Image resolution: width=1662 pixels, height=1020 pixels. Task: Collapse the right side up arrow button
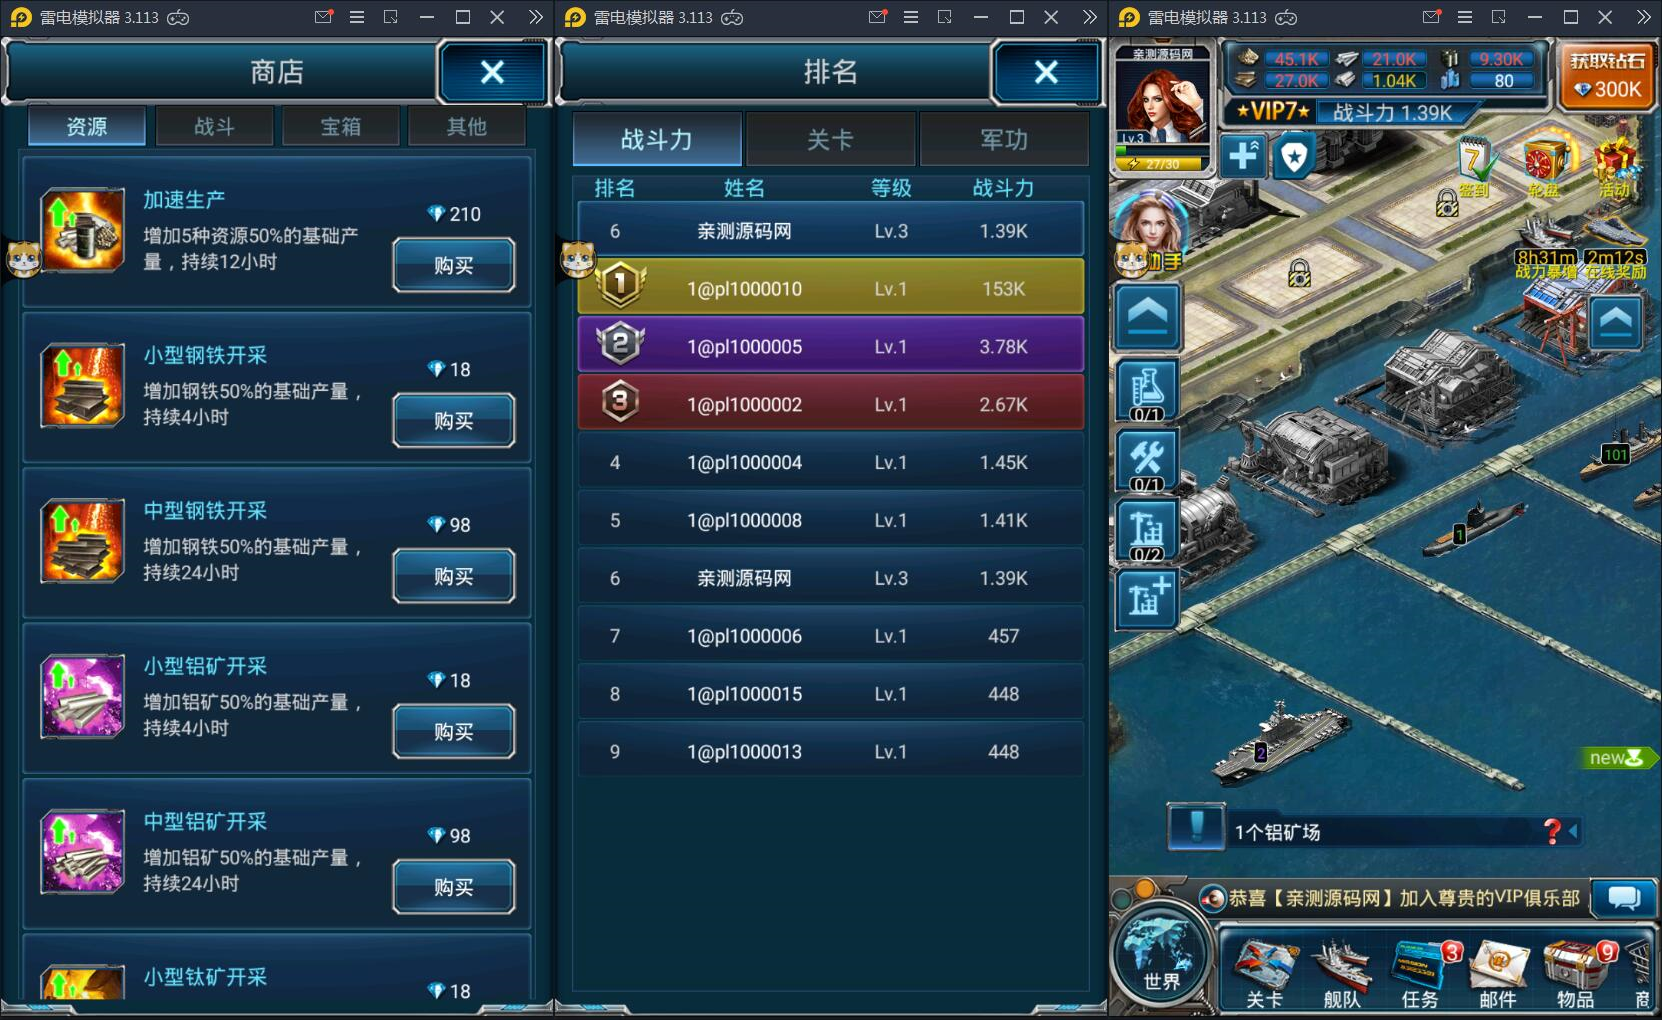click(x=1616, y=322)
